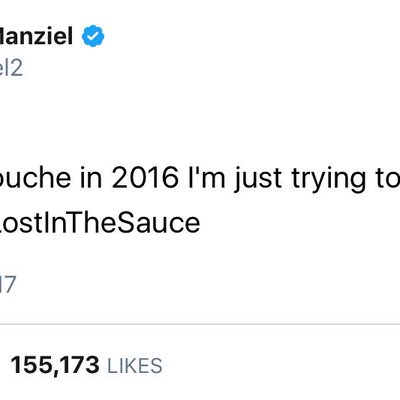Click the Sauce portion of the hashtag
Image resolution: width=400 pixels, height=400 pixels.
(159, 223)
